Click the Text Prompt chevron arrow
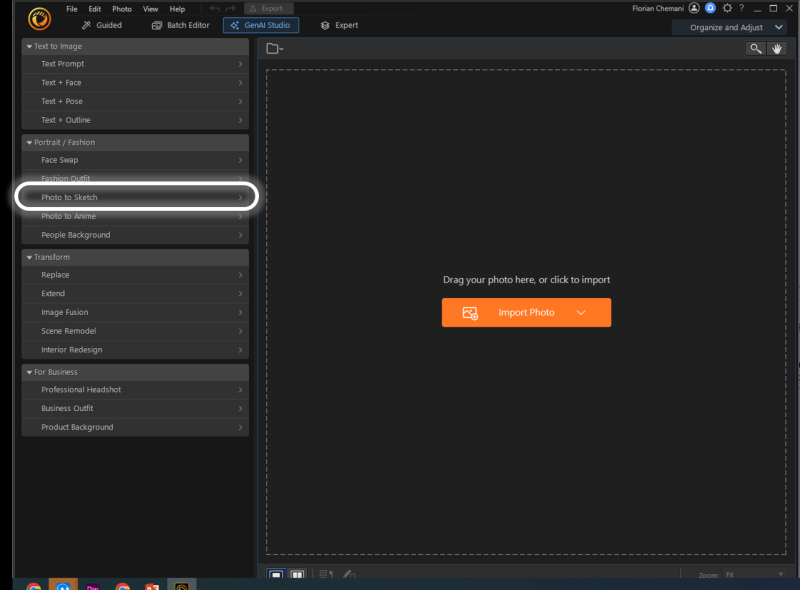The height and width of the screenshot is (590, 800). point(240,64)
